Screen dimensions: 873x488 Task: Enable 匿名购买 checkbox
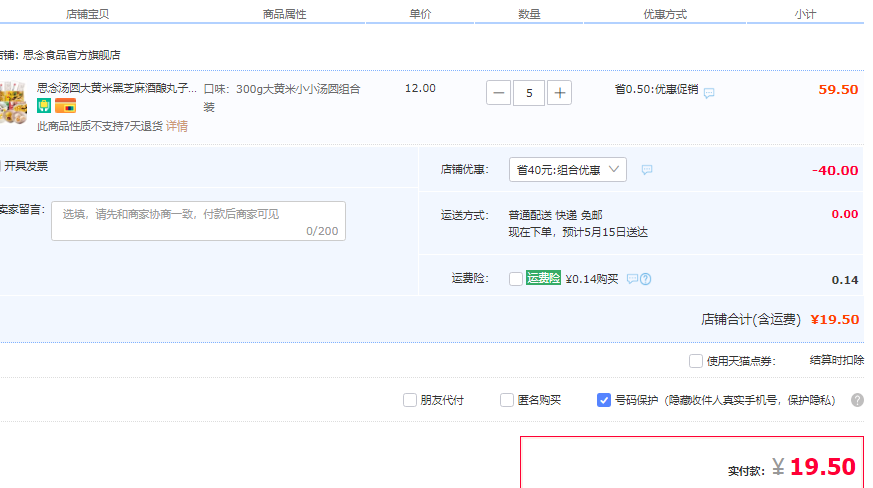[x=507, y=400]
